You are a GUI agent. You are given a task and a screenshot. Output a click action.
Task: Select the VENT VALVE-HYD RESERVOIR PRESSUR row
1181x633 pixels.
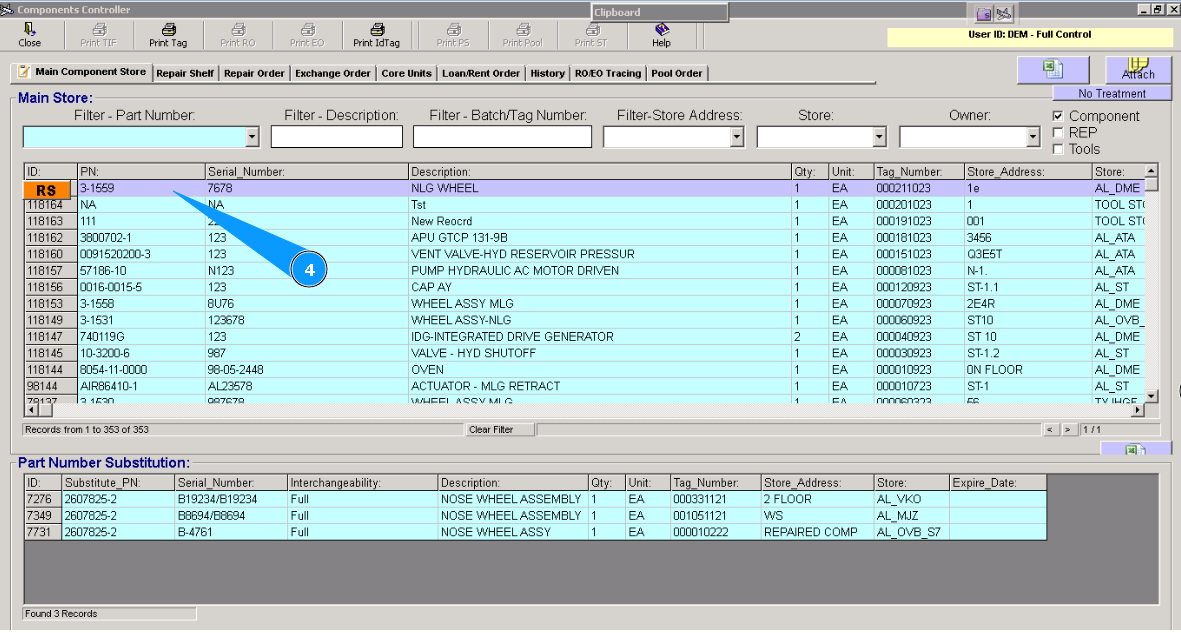tap(584, 254)
